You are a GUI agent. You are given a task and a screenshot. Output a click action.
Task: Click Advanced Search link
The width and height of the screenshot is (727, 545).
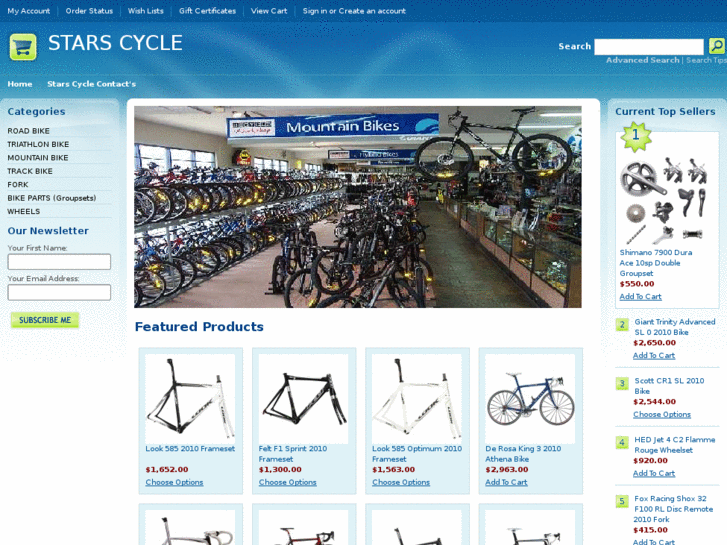click(642, 60)
